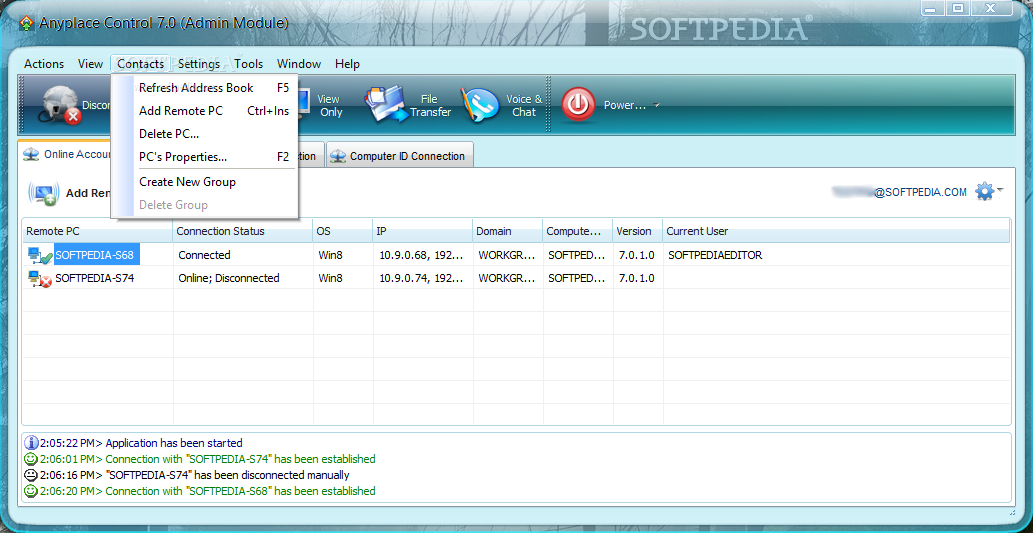Click log entry S74 disconnected manually

tap(228, 475)
